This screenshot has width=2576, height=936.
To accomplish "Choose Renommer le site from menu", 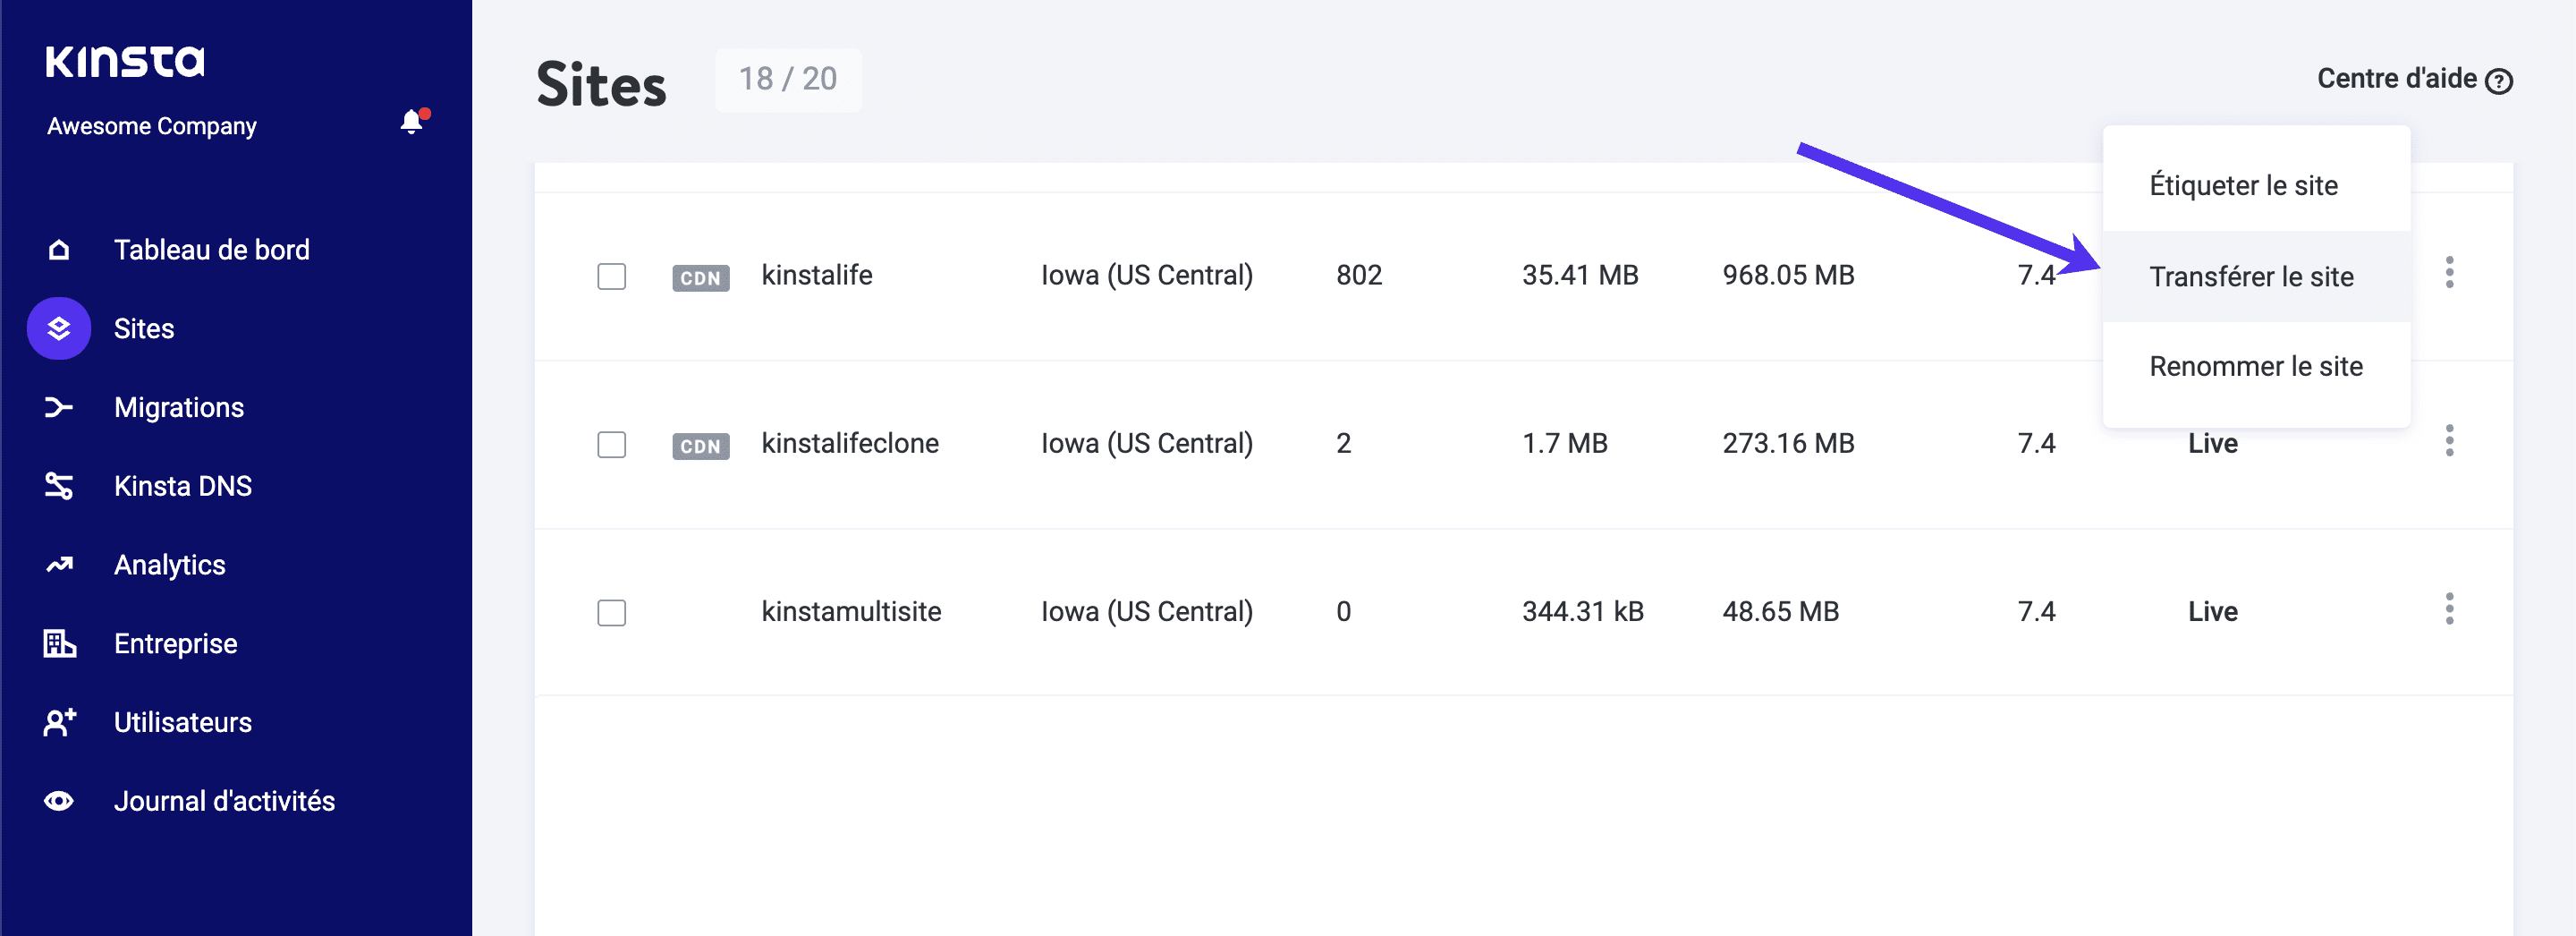I will [x=2256, y=366].
